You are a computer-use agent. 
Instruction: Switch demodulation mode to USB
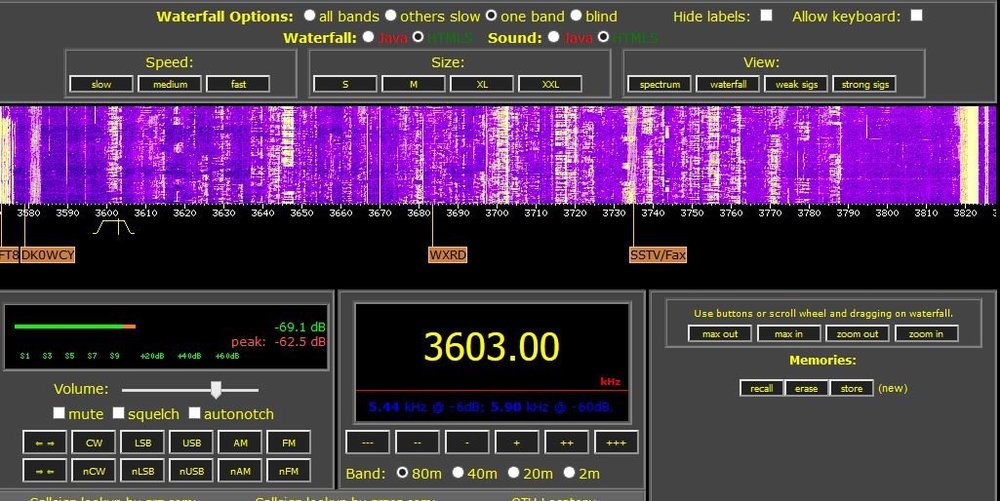pyautogui.click(x=190, y=442)
